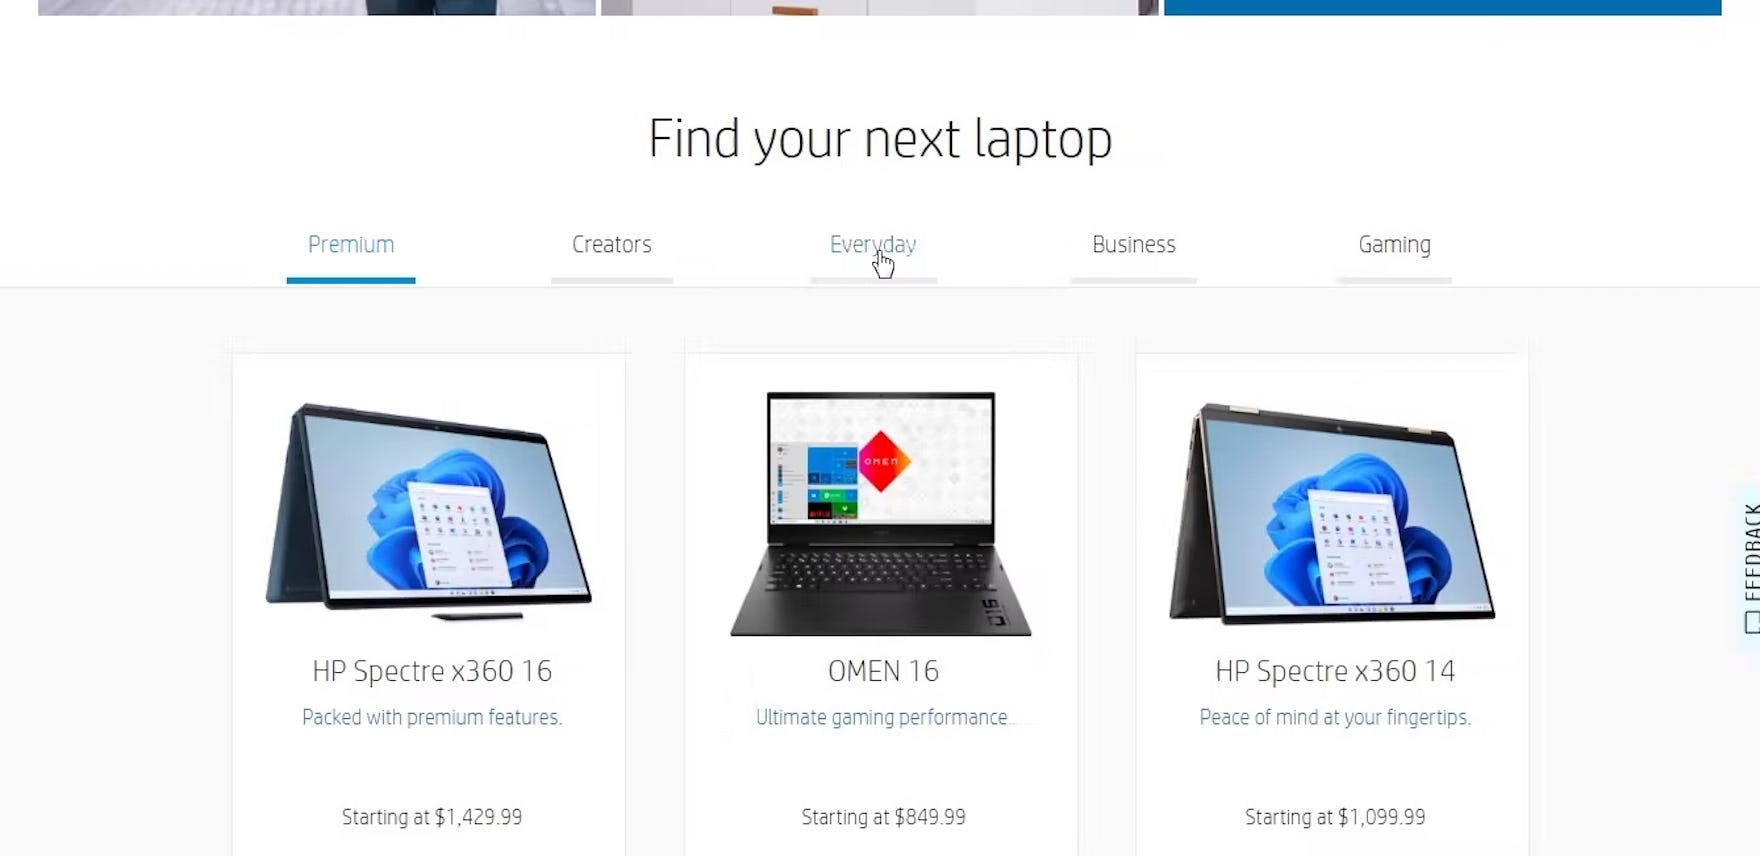The height and width of the screenshot is (856, 1760).
Task: Click 'Packed with premium features.' text
Action: point(432,717)
